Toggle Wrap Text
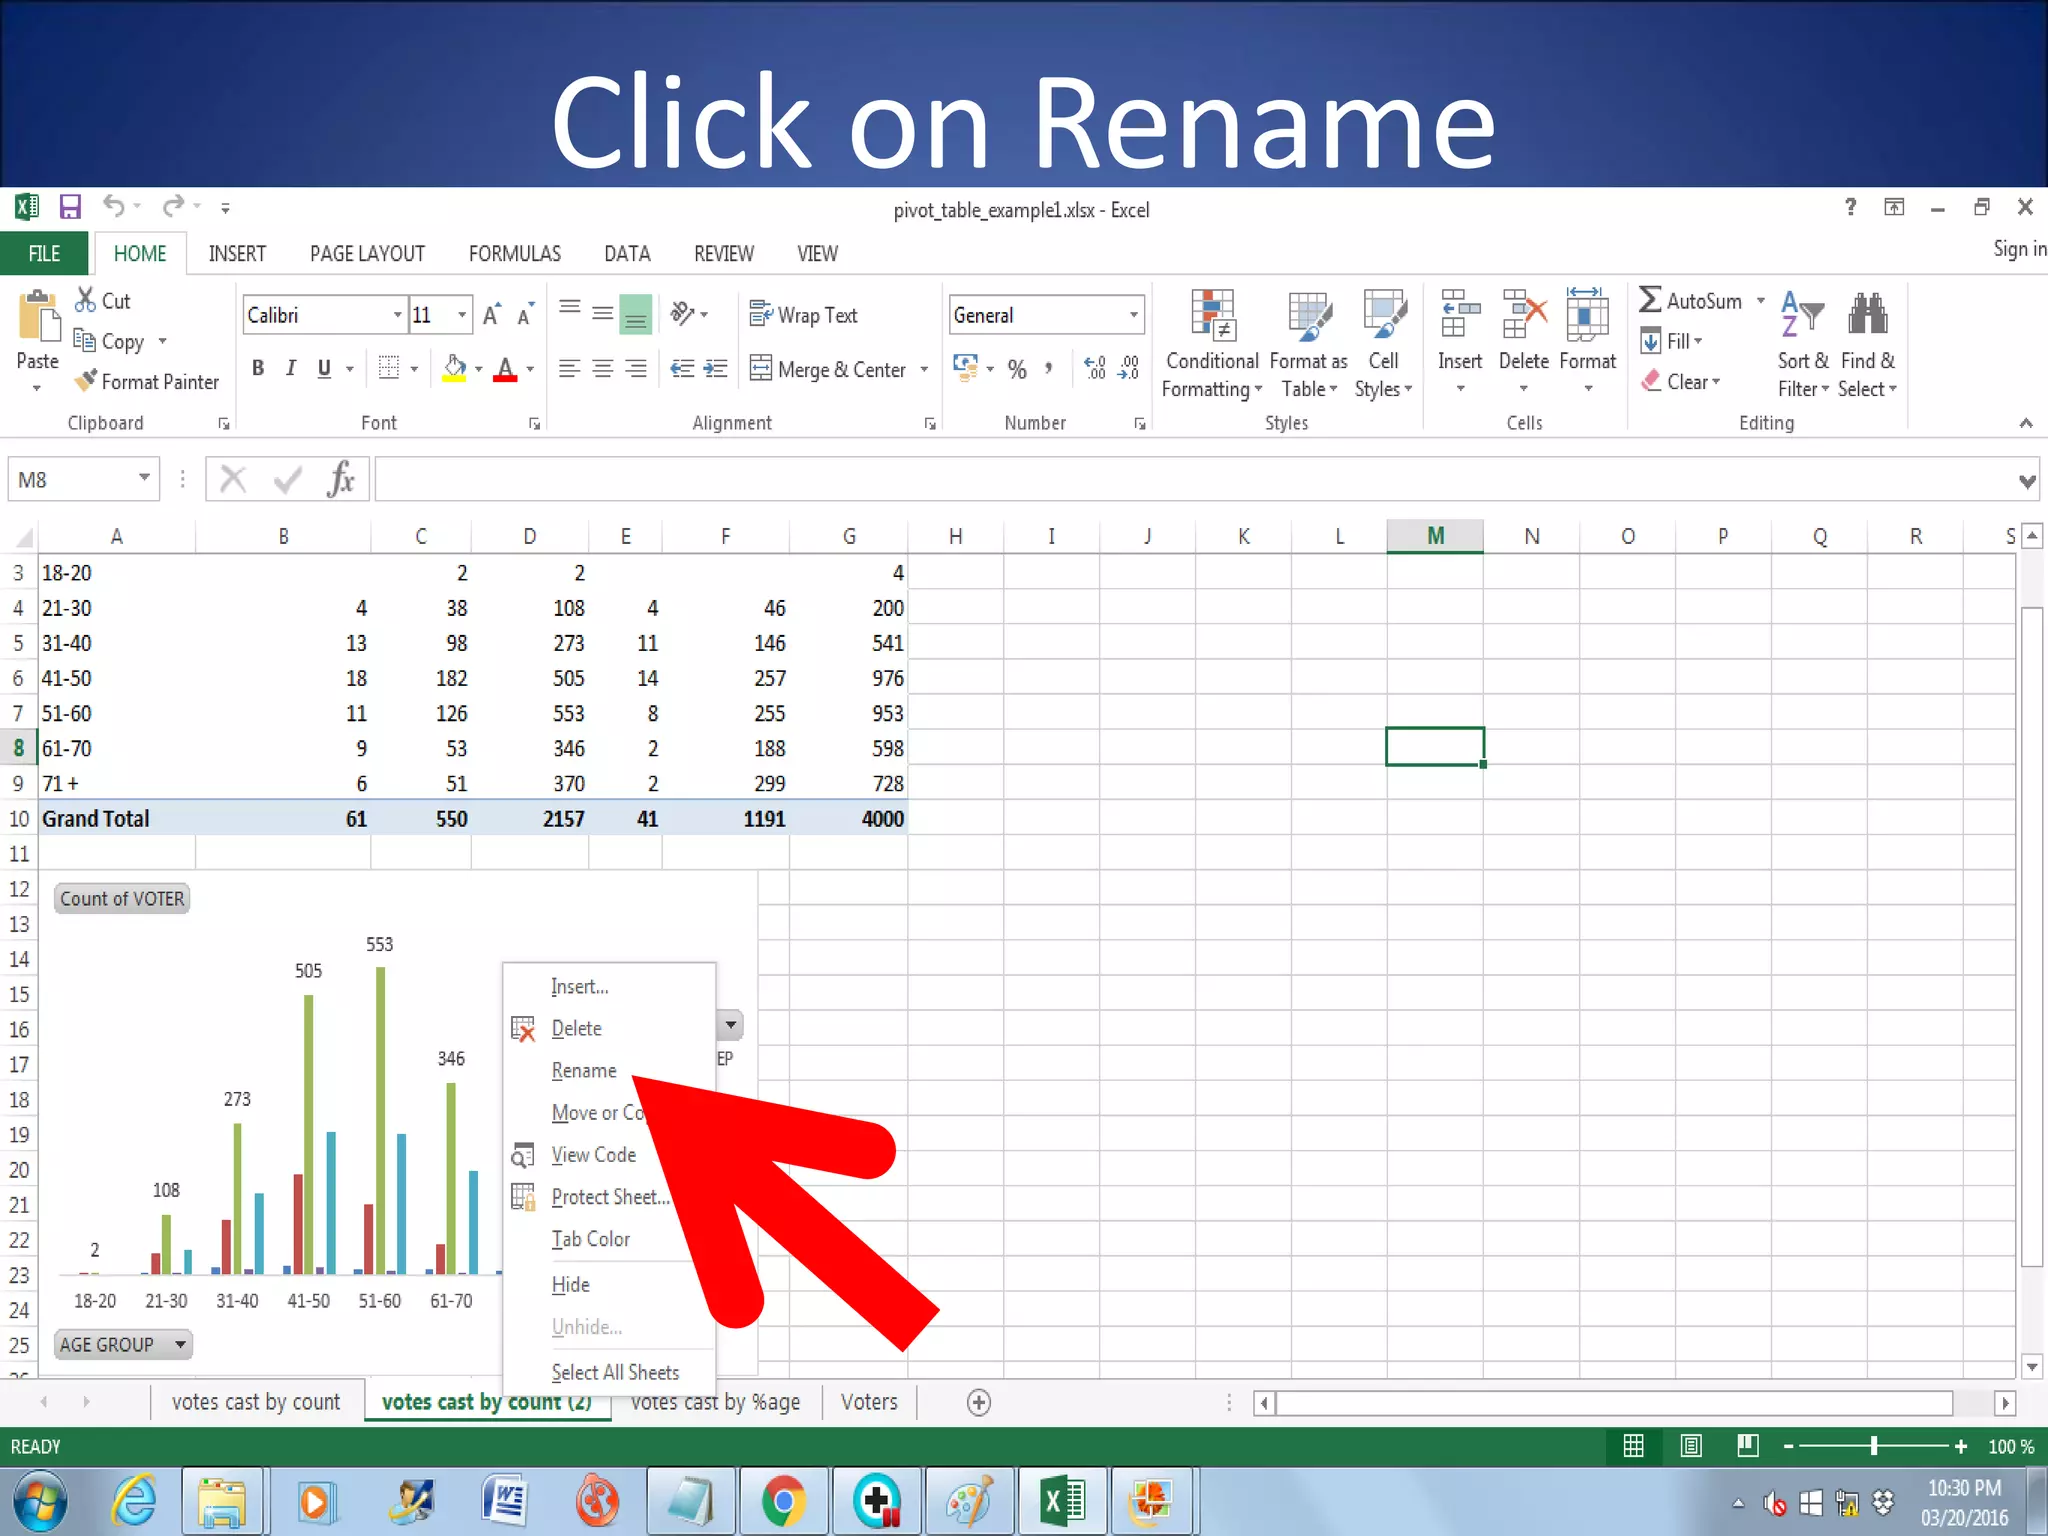 (803, 315)
